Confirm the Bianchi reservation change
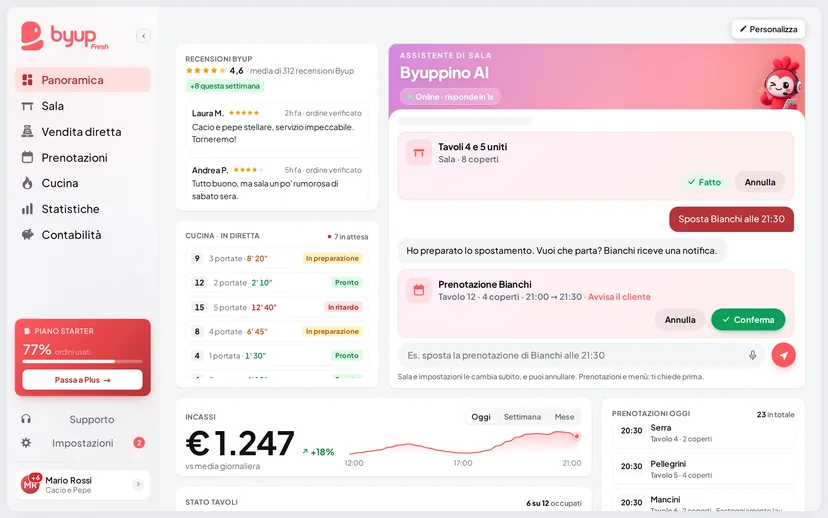828x518 pixels. click(748, 320)
